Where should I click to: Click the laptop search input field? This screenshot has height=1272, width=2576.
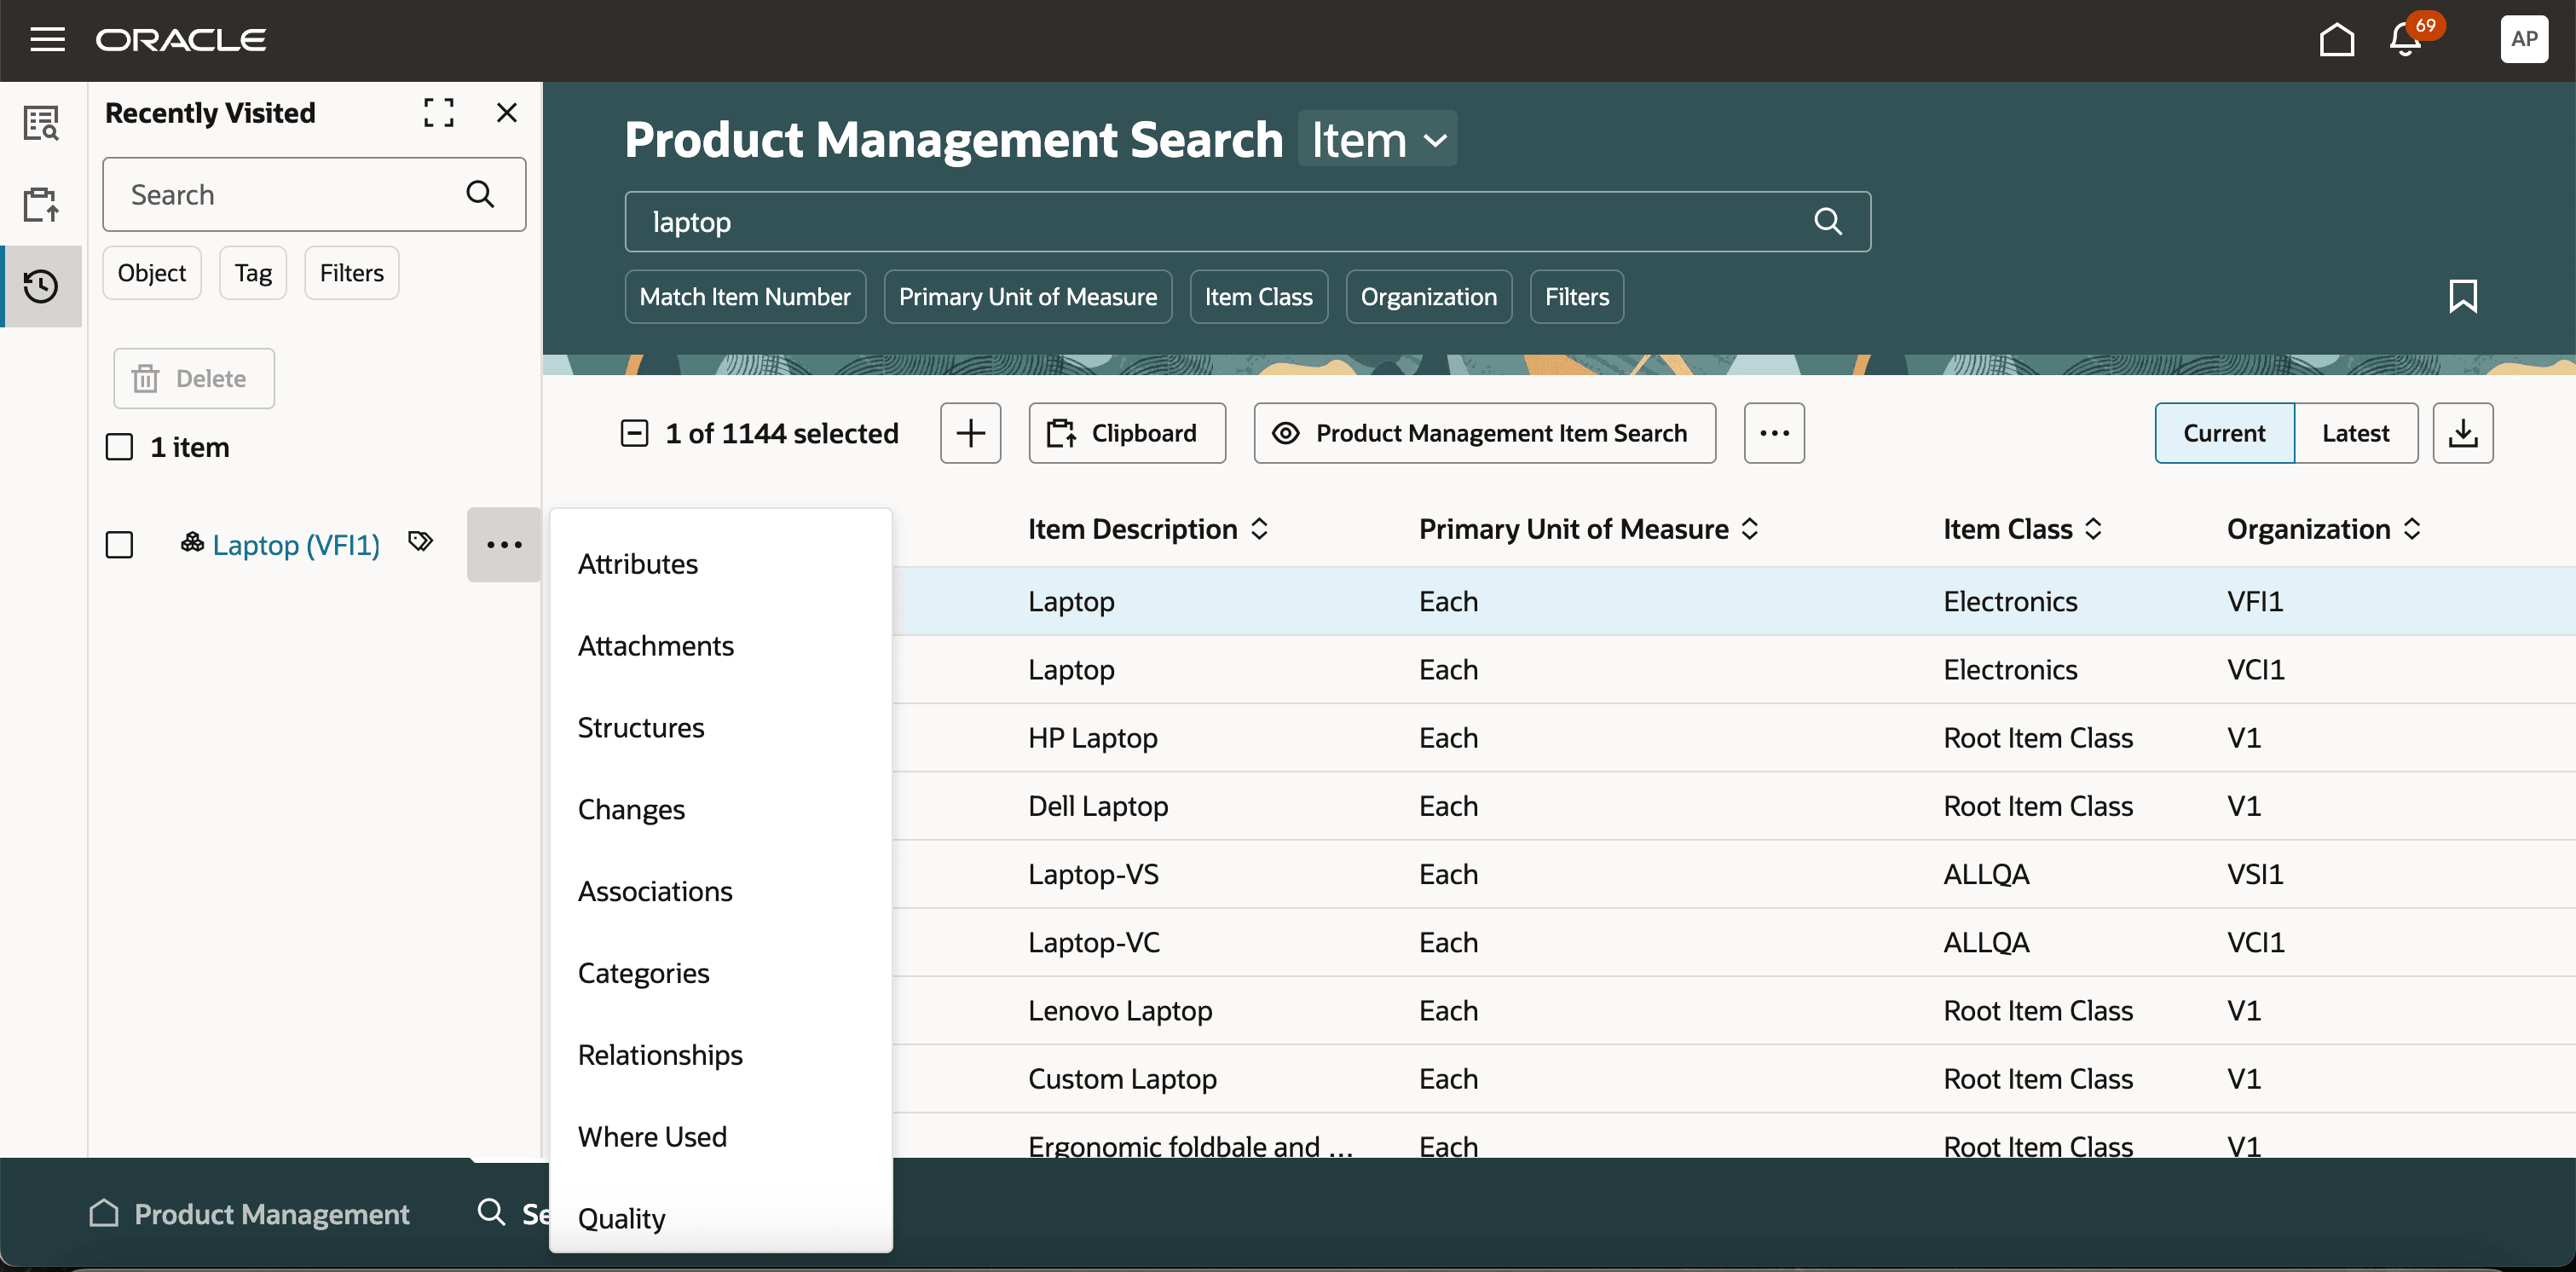point(1200,222)
